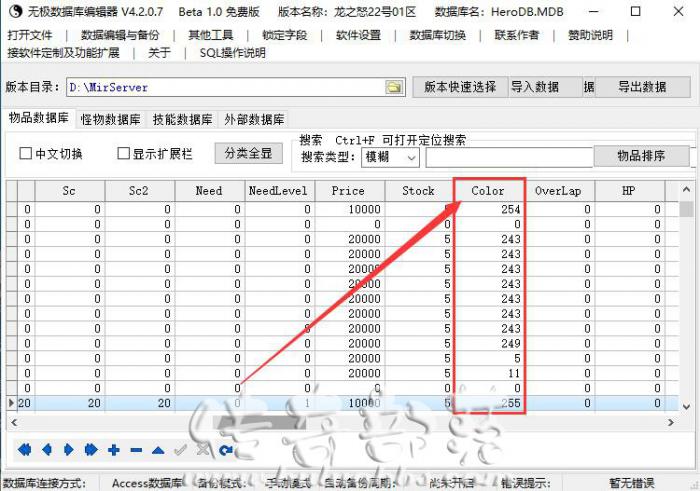The image size is (700, 491).
Task: Switch to the 怪物数据库 tab
Action: (x=110, y=119)
